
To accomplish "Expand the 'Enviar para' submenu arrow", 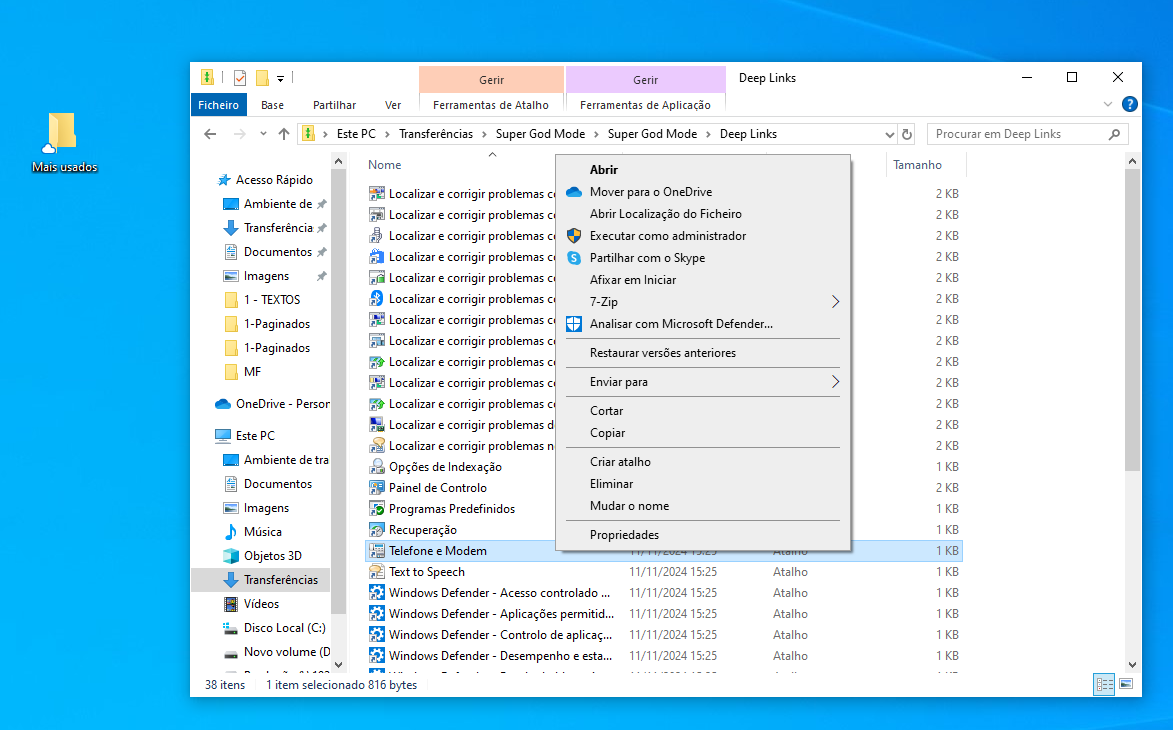I will coord(836,382).
